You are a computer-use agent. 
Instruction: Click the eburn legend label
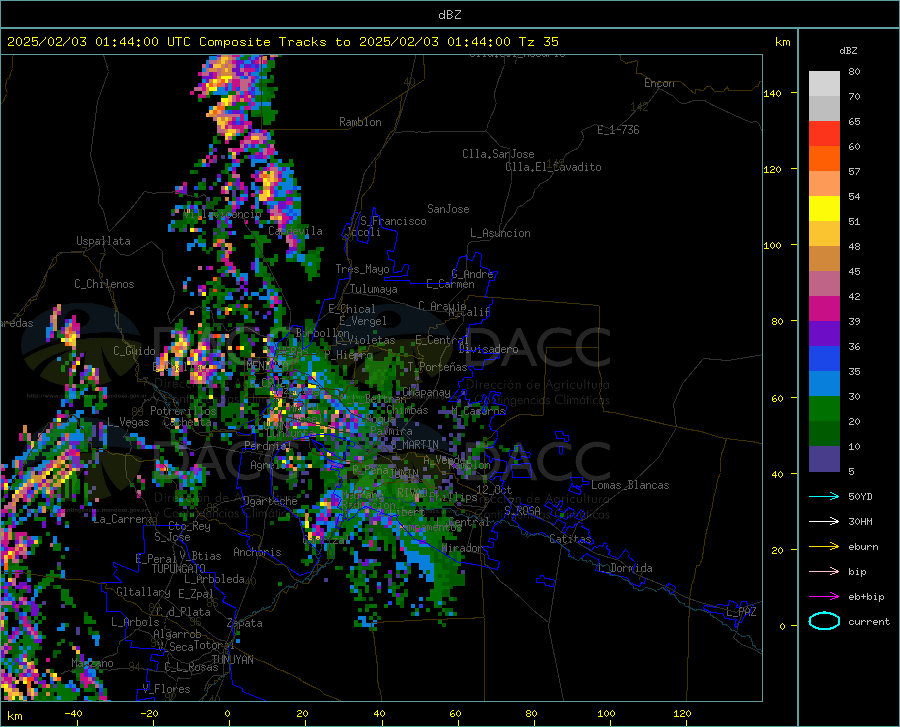coord(863,547)
